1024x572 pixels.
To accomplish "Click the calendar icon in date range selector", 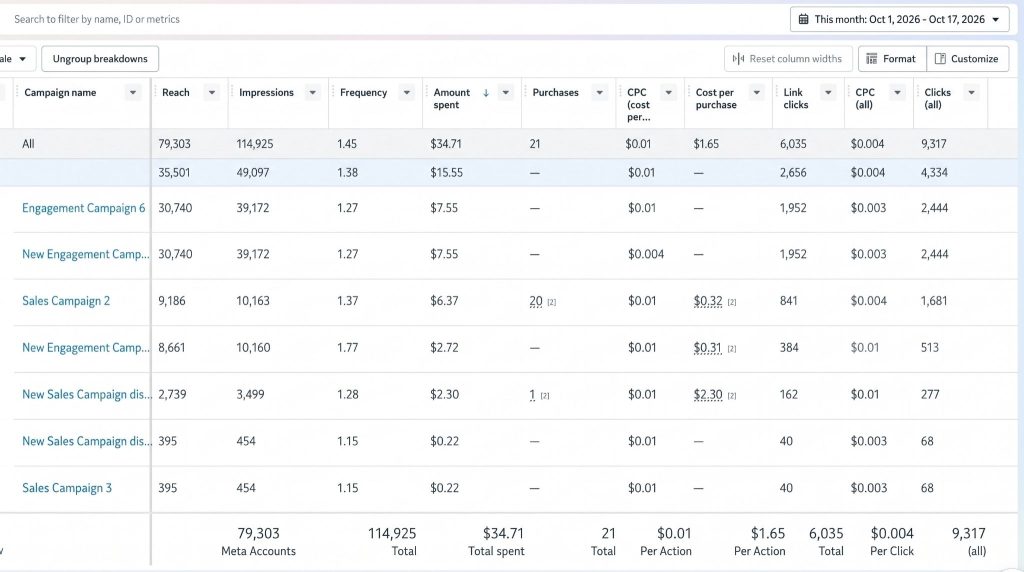I will (x=803, y=20).
